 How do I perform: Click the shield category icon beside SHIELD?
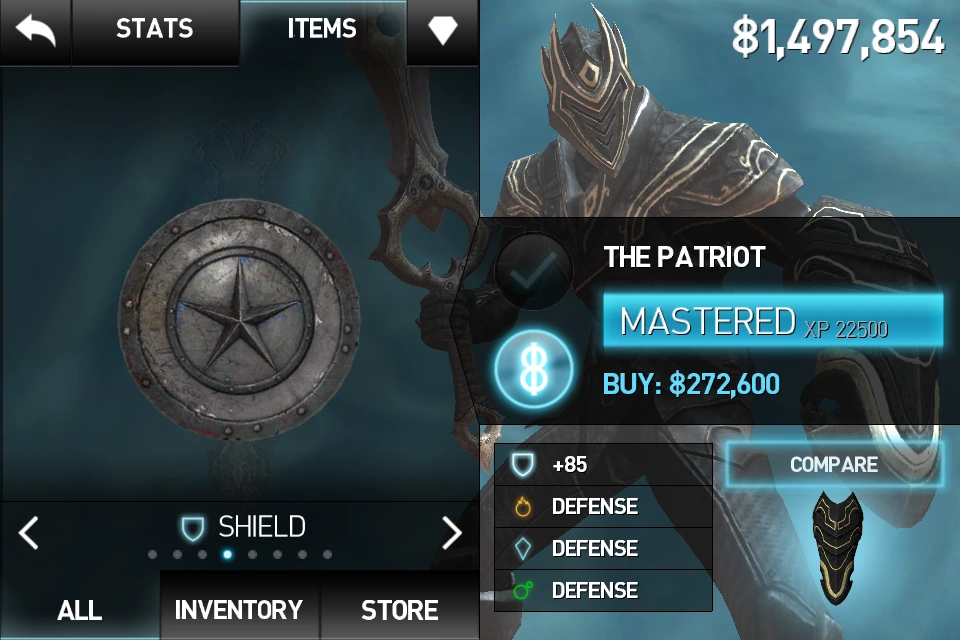[193, 528]
